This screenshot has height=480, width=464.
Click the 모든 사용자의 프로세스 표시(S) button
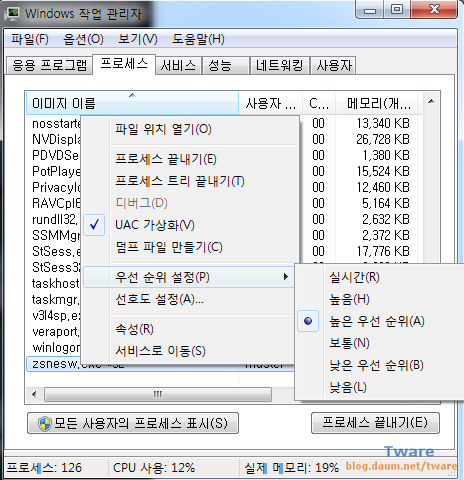pos(133,423)
